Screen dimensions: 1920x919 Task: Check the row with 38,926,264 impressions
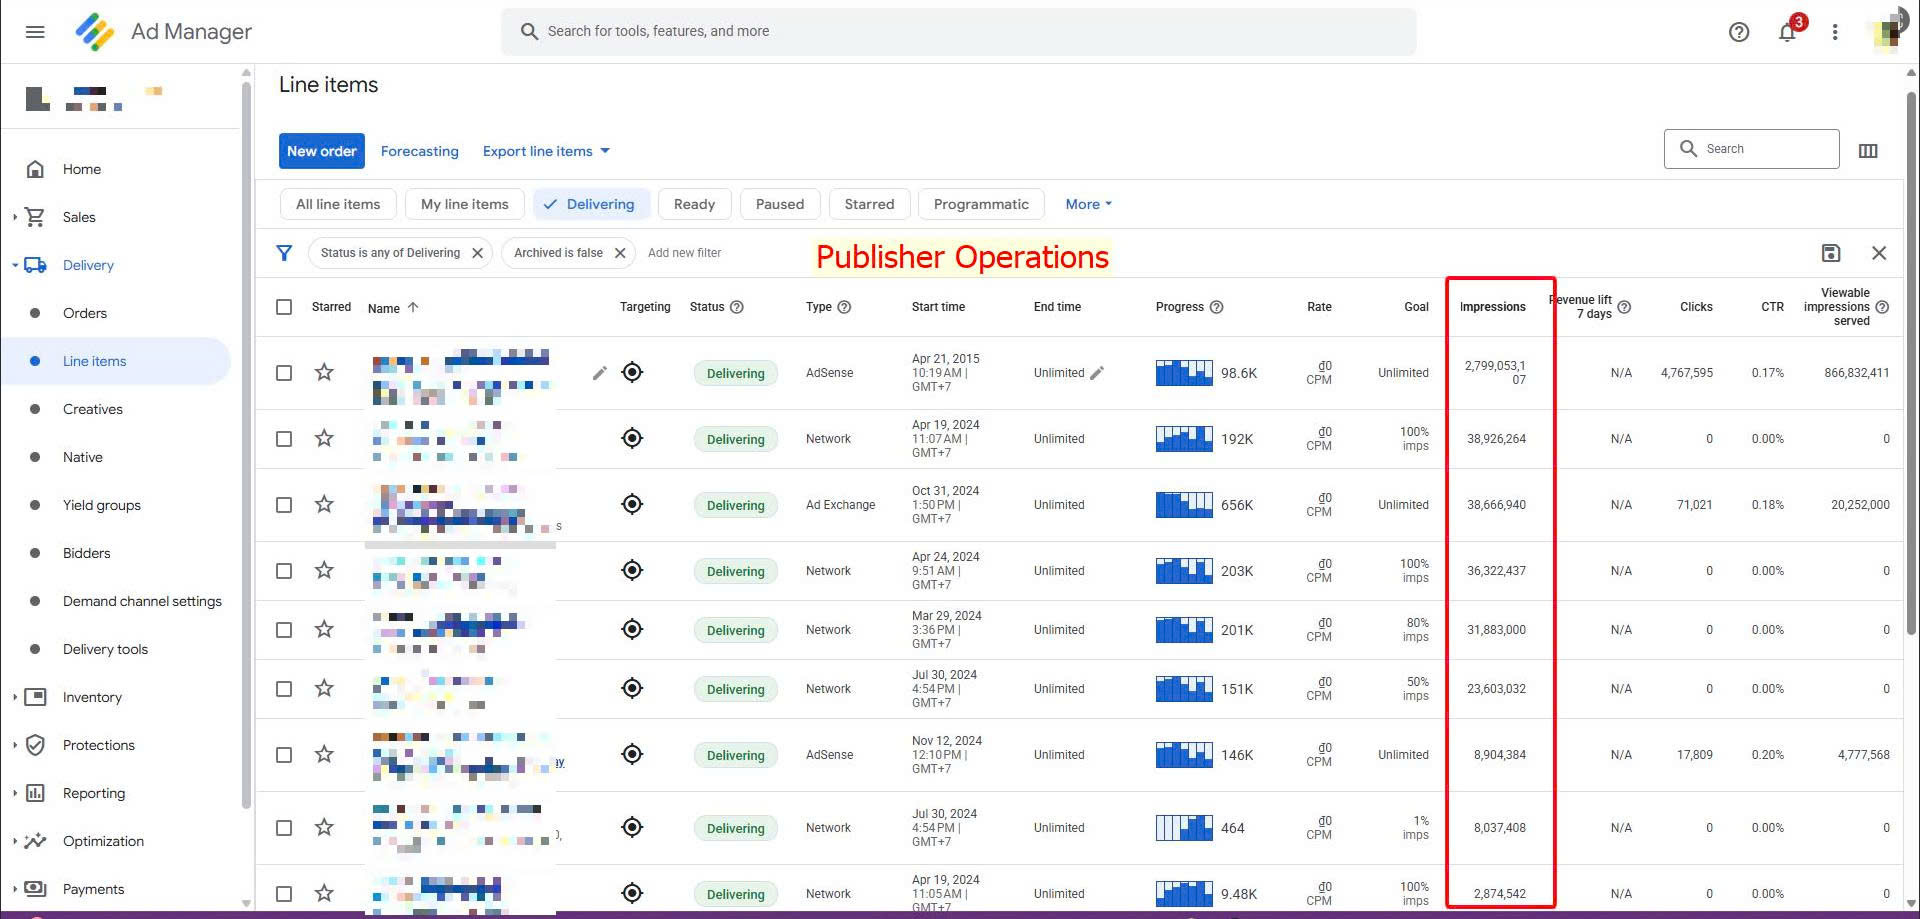click(284, 439)
